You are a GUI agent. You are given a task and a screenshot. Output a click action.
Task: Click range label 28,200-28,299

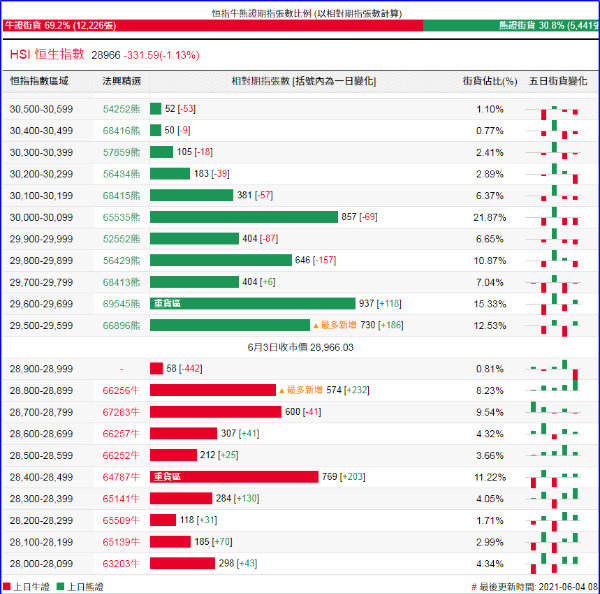click(41, 521)
